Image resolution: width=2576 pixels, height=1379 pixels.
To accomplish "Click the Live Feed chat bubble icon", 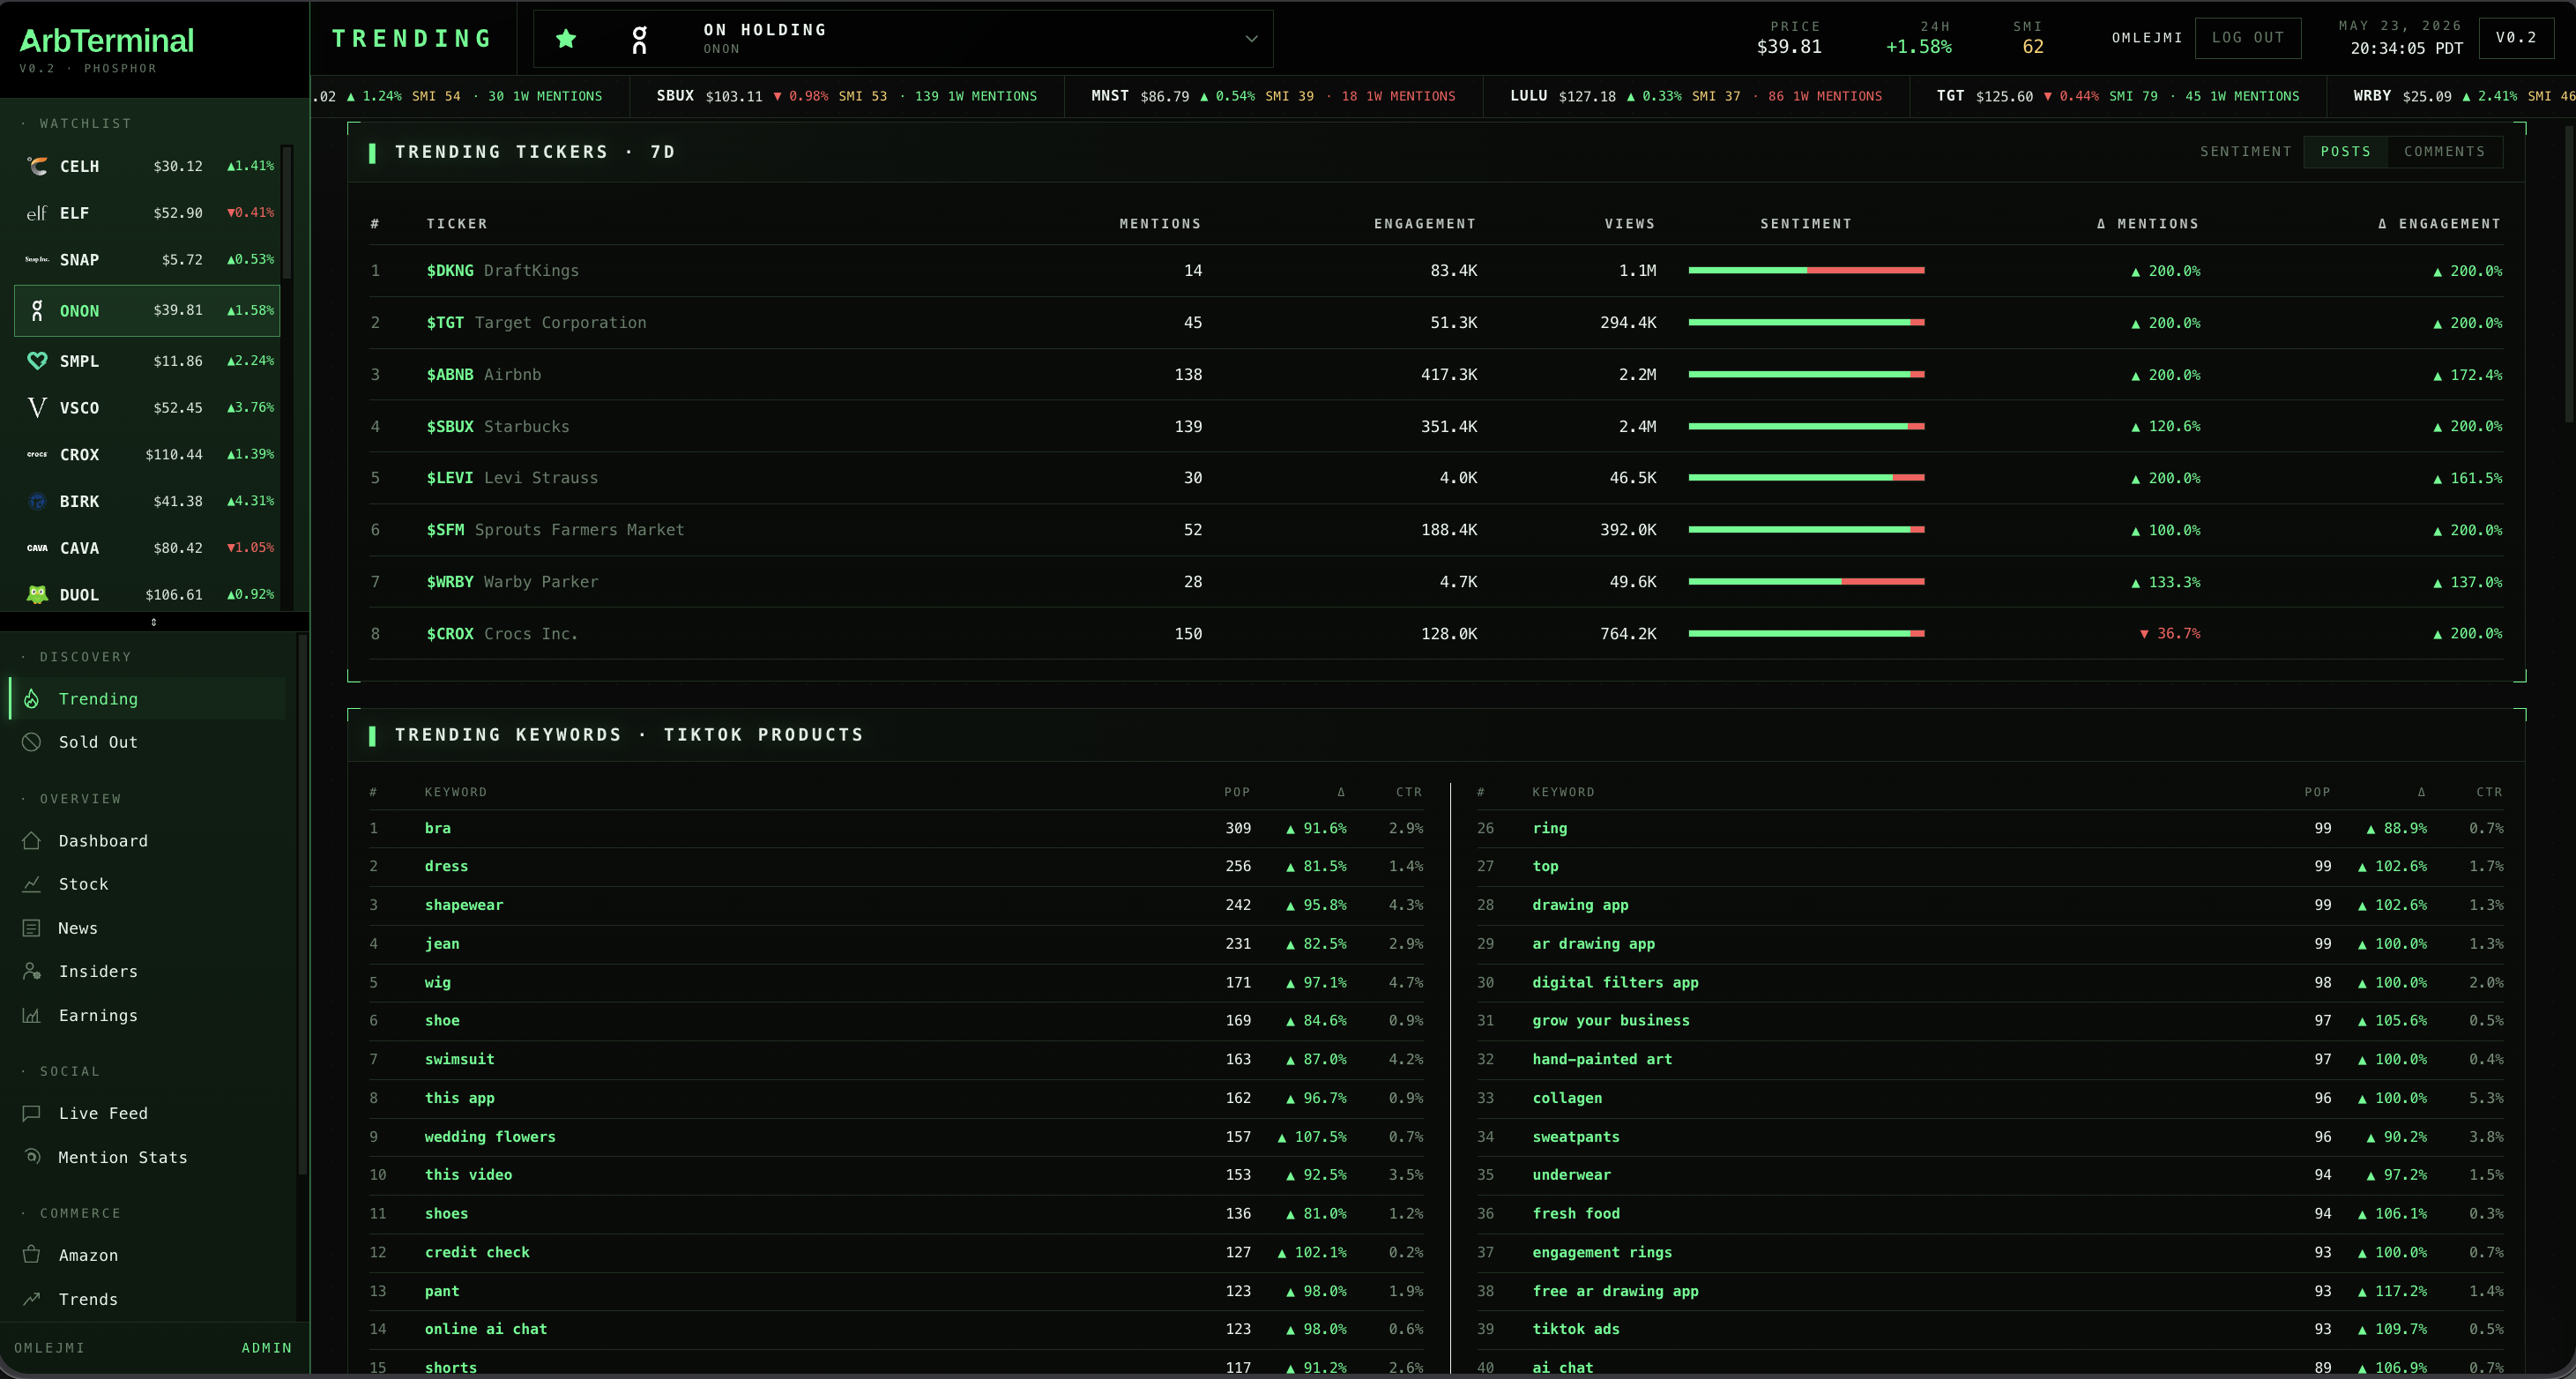I will pos(32,1113).
